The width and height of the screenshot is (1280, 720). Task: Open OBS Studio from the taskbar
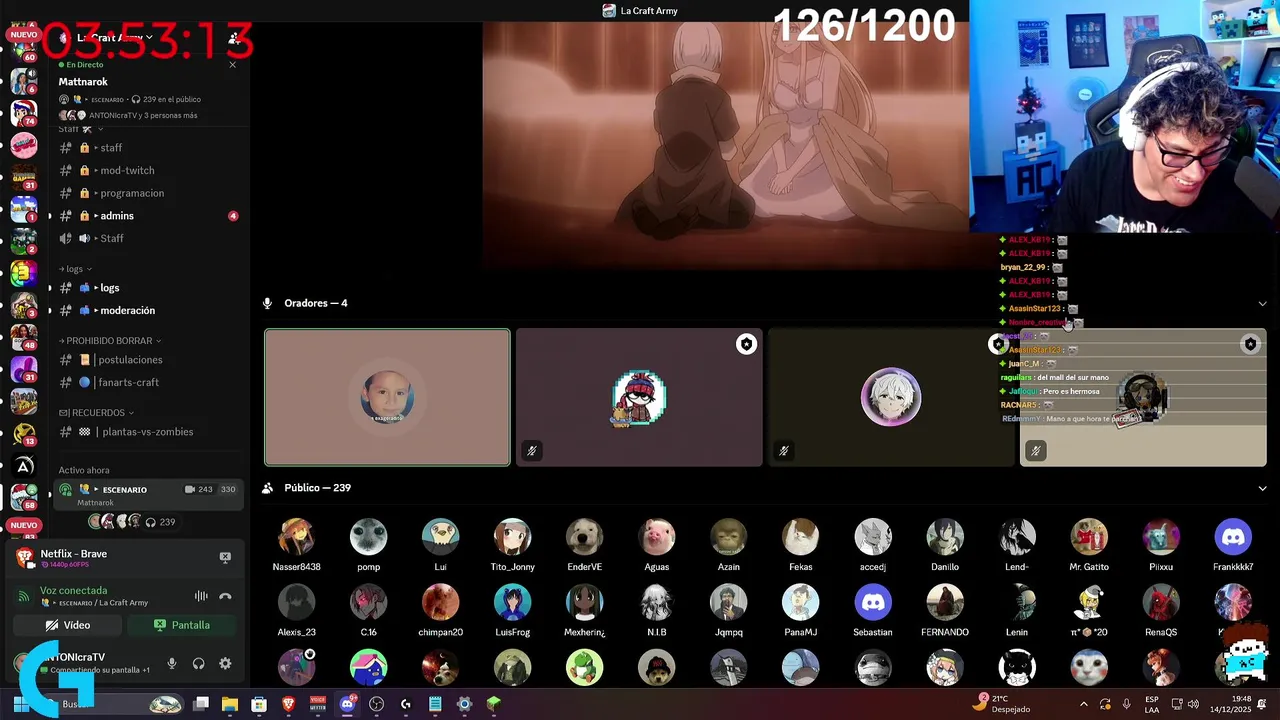377,704
